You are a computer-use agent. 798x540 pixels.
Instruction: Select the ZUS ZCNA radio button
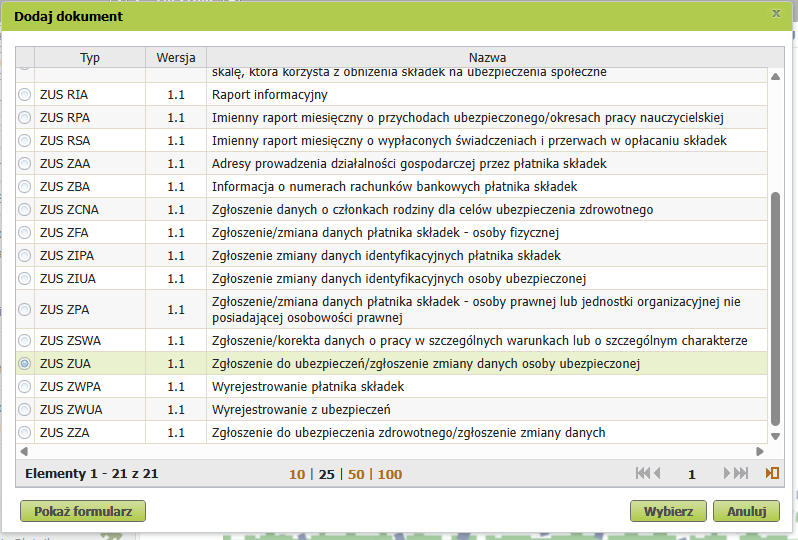pos(24,210)
